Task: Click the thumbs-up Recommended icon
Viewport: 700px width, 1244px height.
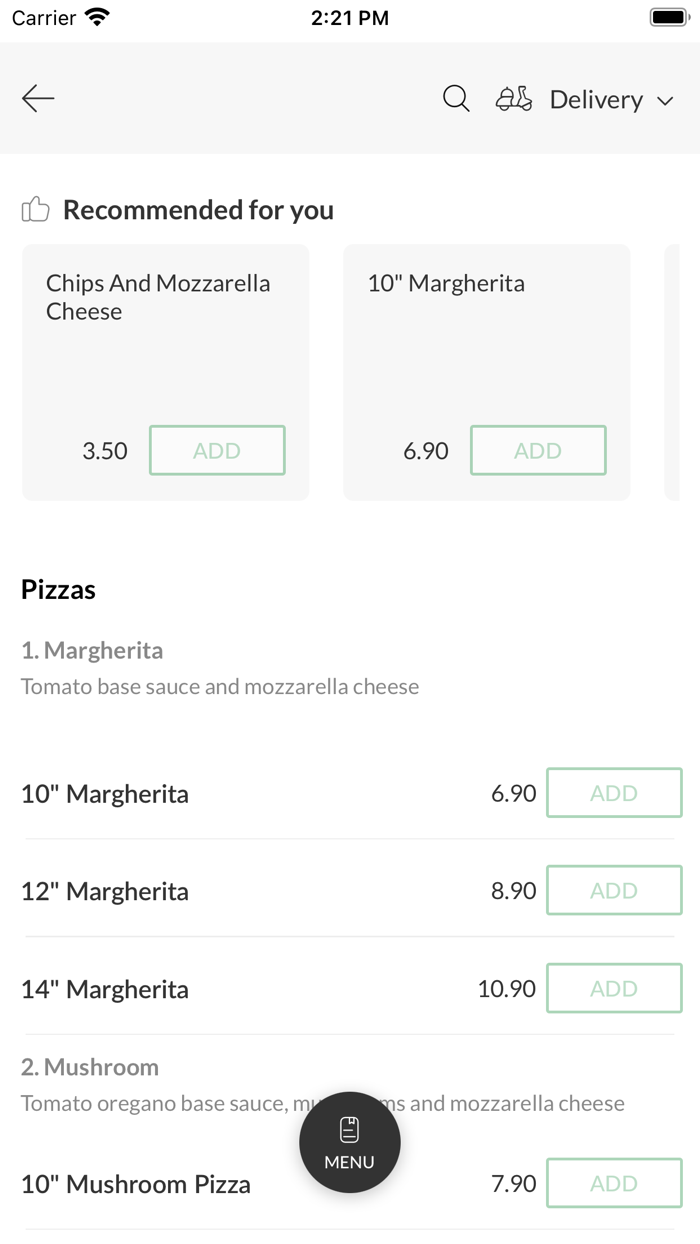Action: coord(35,209)
